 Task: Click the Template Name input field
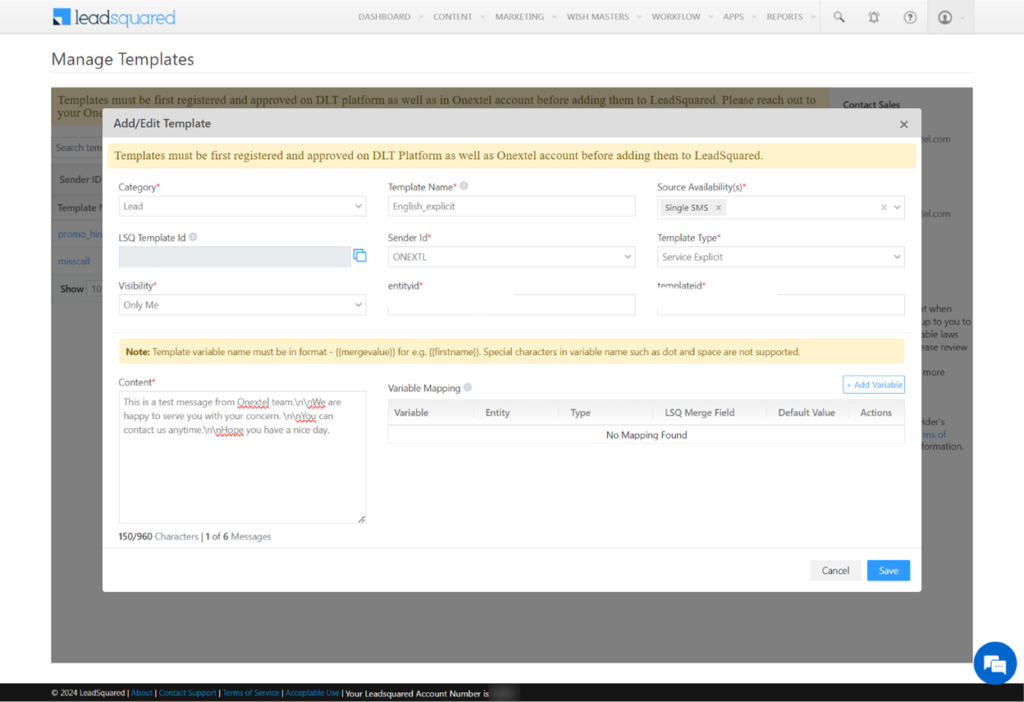(x=511, y=206)
